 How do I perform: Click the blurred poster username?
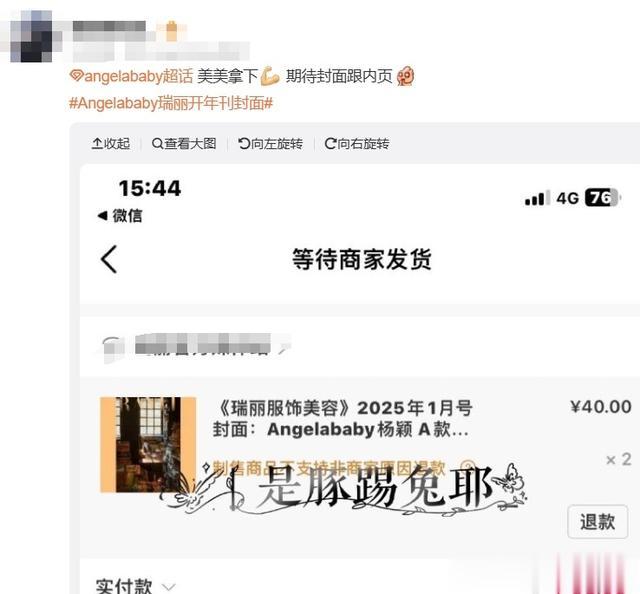[109, 27]
